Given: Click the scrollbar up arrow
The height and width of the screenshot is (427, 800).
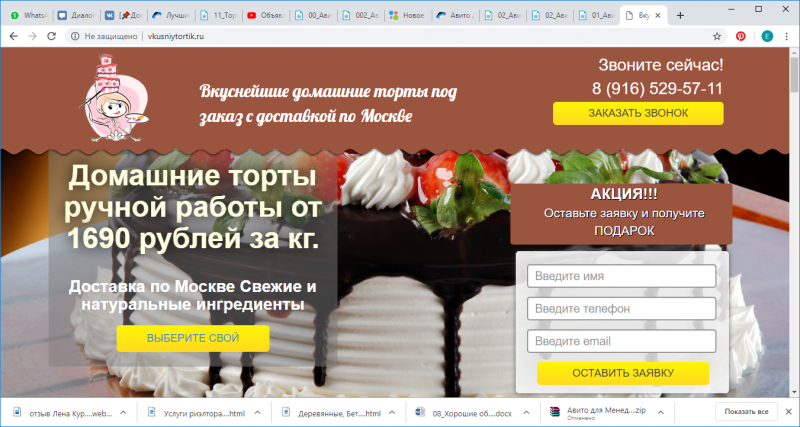Looking at the screenshot, I should point(794,52).
